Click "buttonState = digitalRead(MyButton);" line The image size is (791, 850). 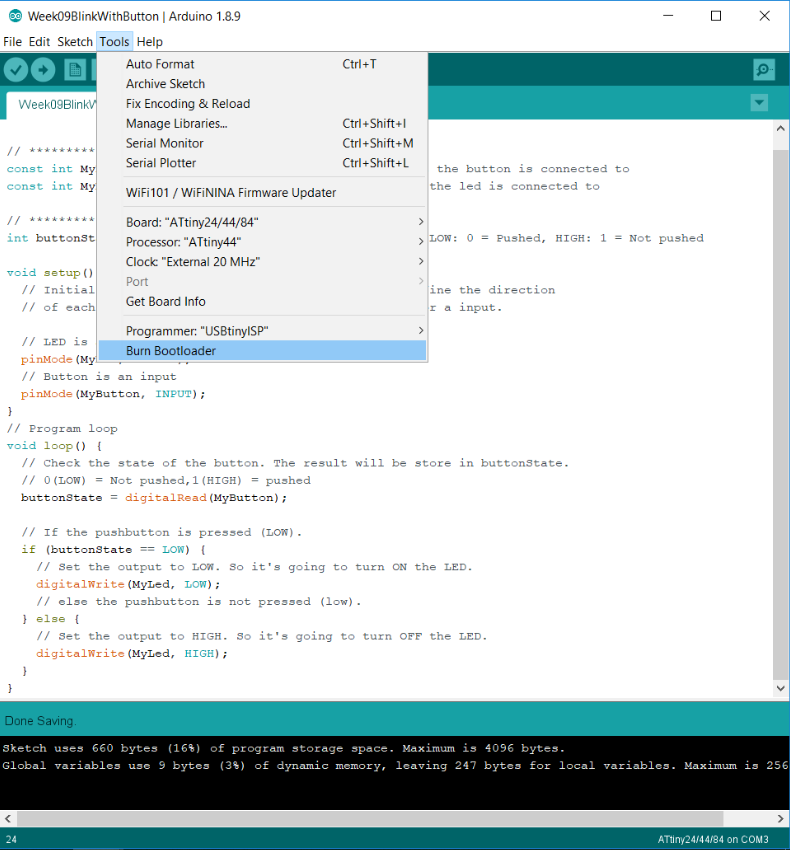(154, 498)
